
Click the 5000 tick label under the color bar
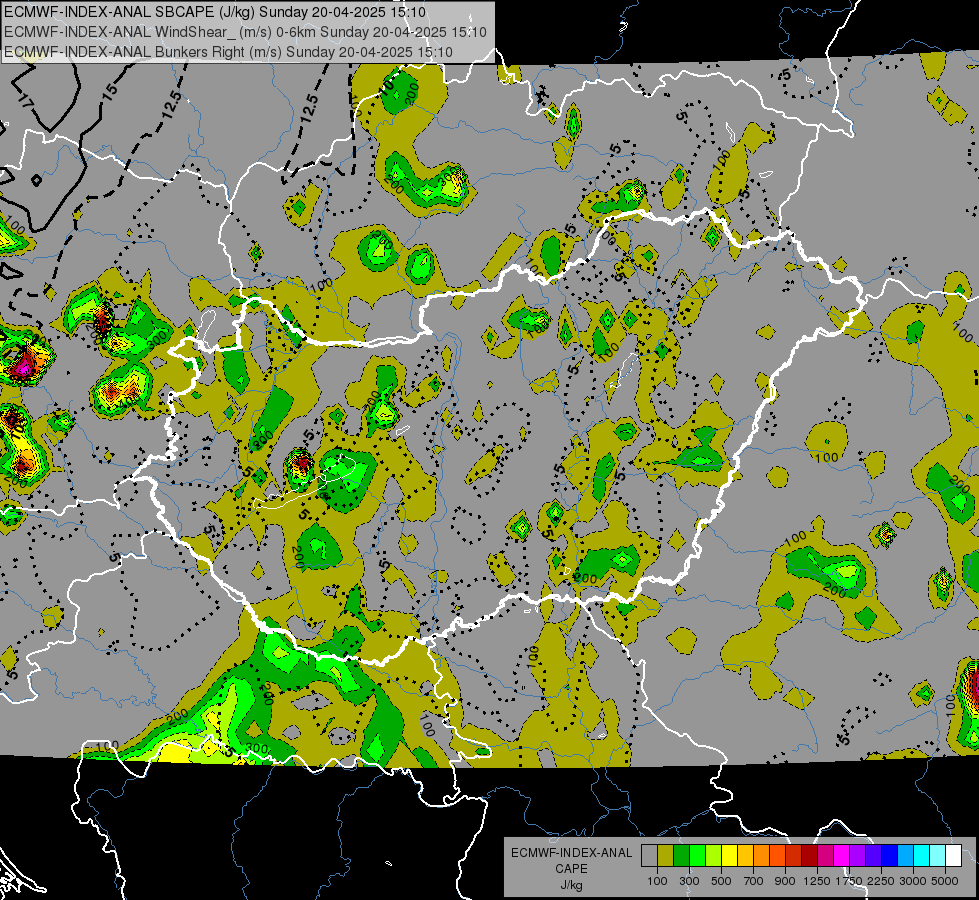pos(945,881)
